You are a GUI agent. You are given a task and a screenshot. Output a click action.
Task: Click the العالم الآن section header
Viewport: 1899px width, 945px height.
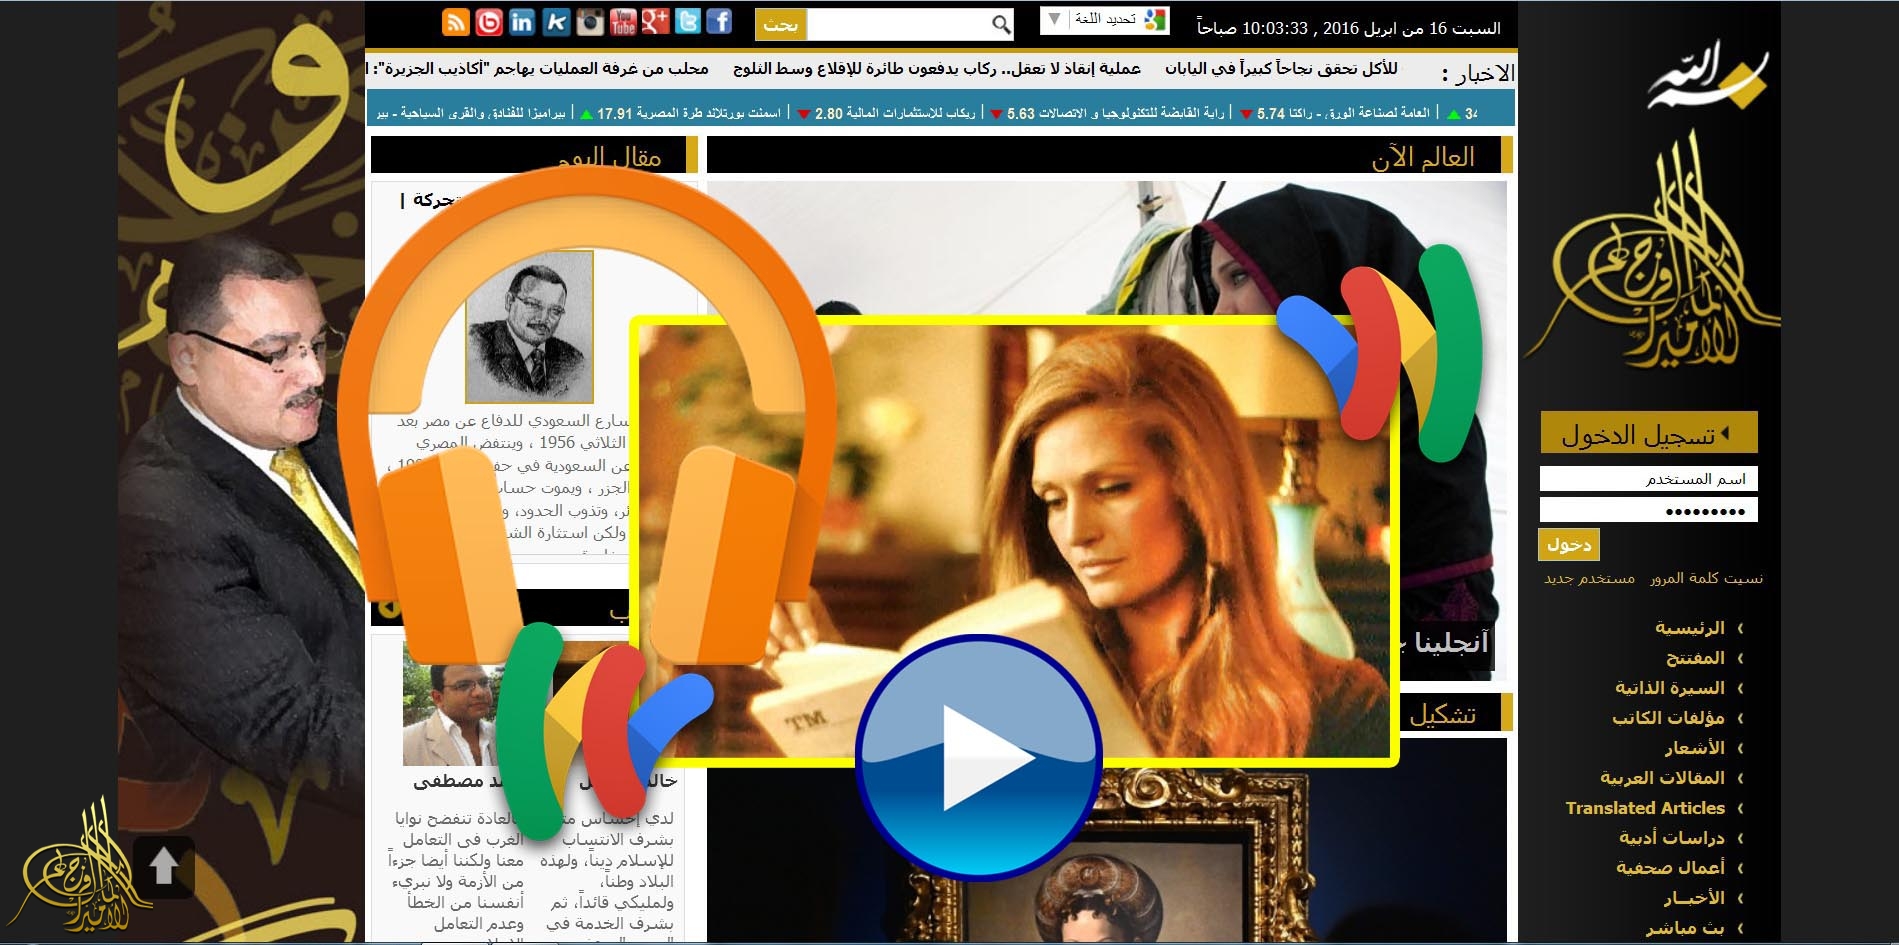click(x=1110, y=156)
